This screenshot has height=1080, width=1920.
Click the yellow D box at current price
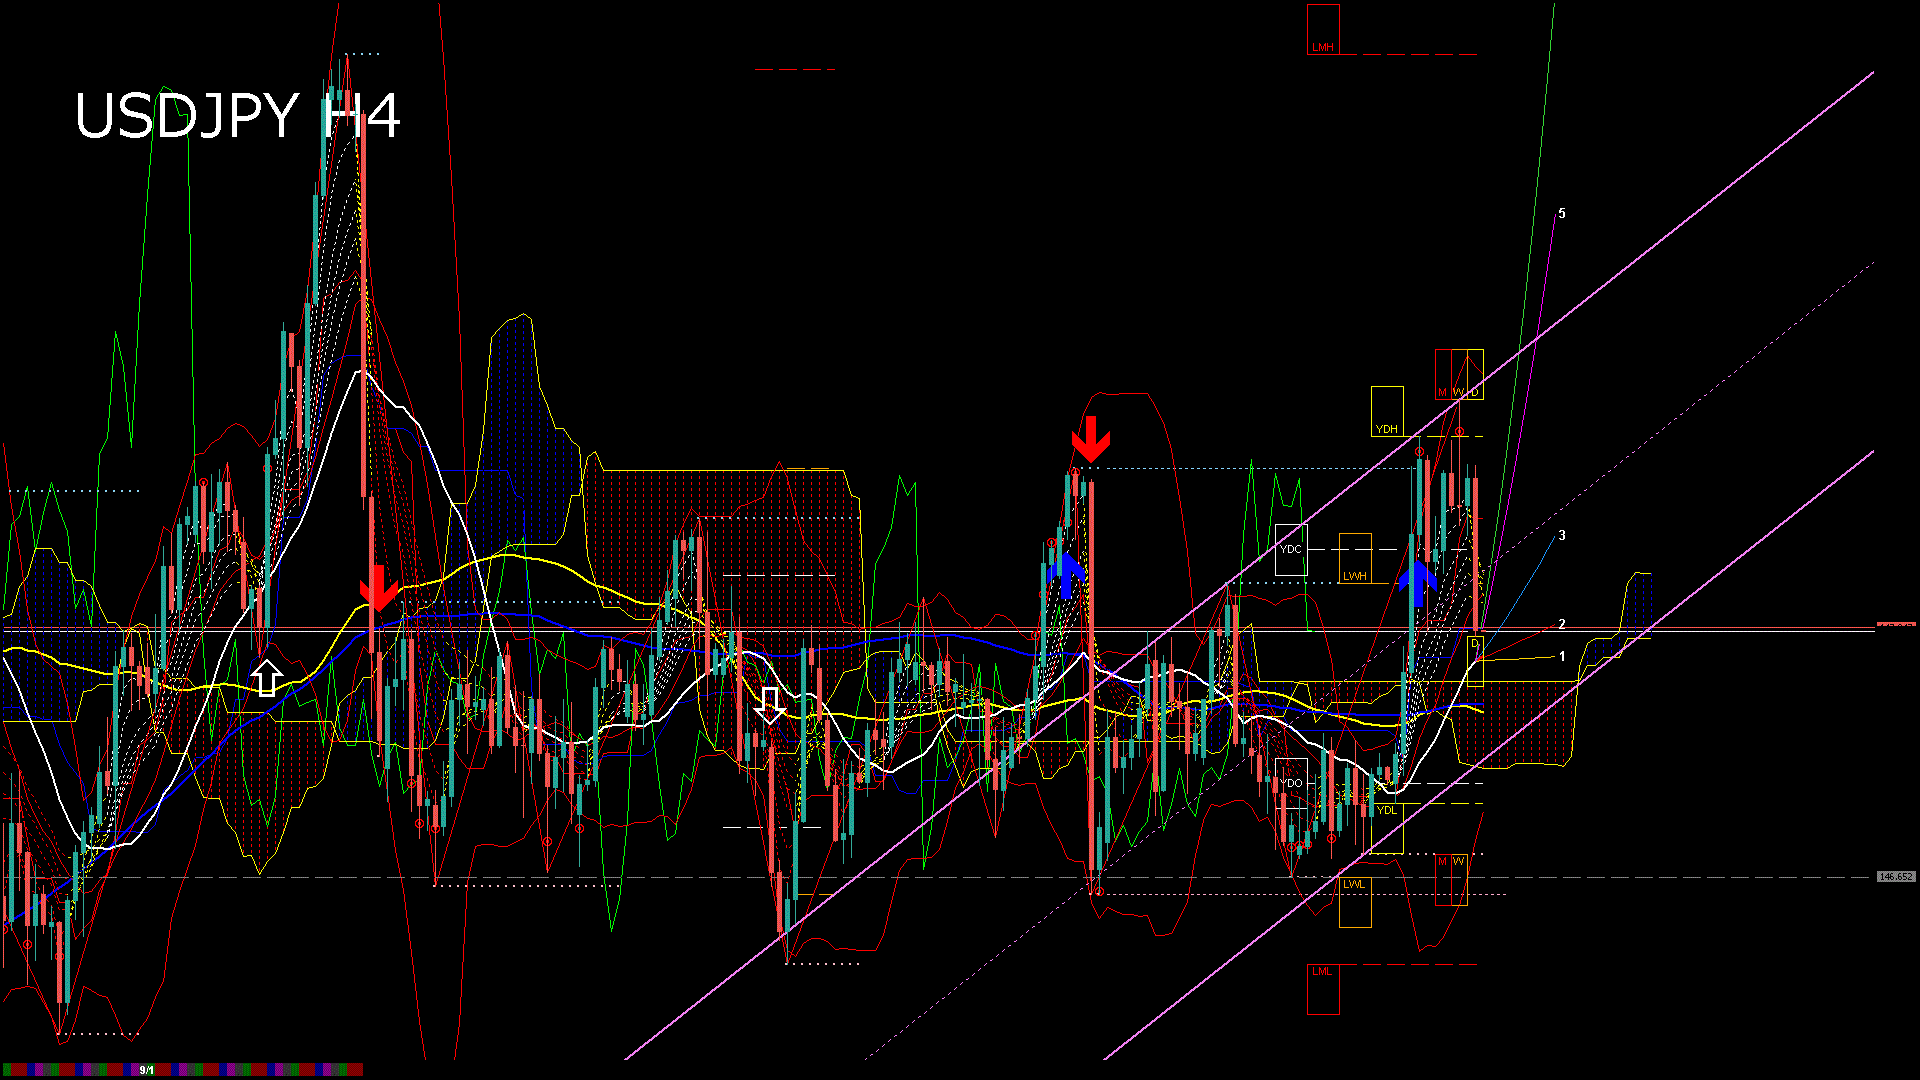click(x=1475, y=660)
